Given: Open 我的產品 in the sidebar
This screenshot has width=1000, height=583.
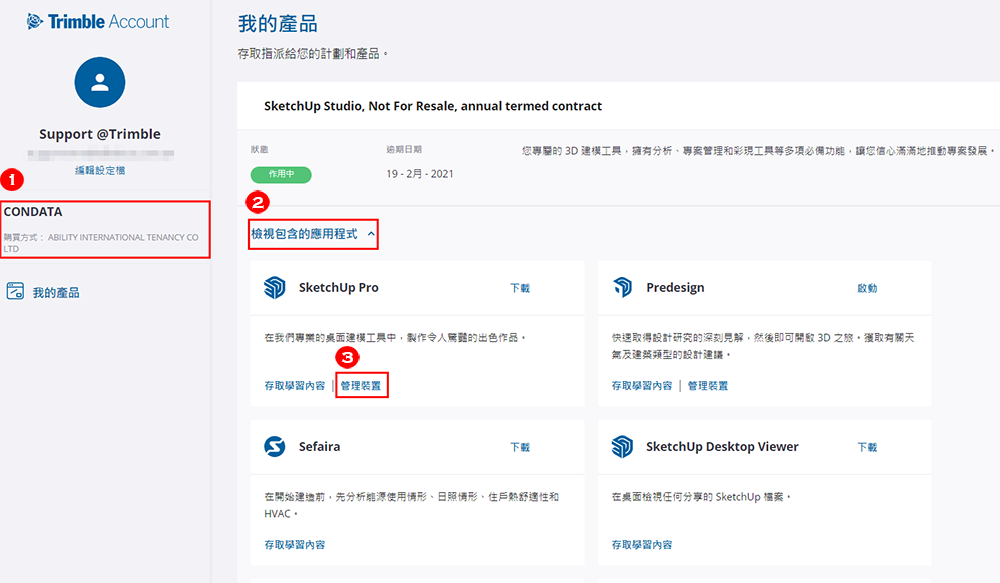Looking at the screenshot, I should pyautogui.click(x=56, y=293).
